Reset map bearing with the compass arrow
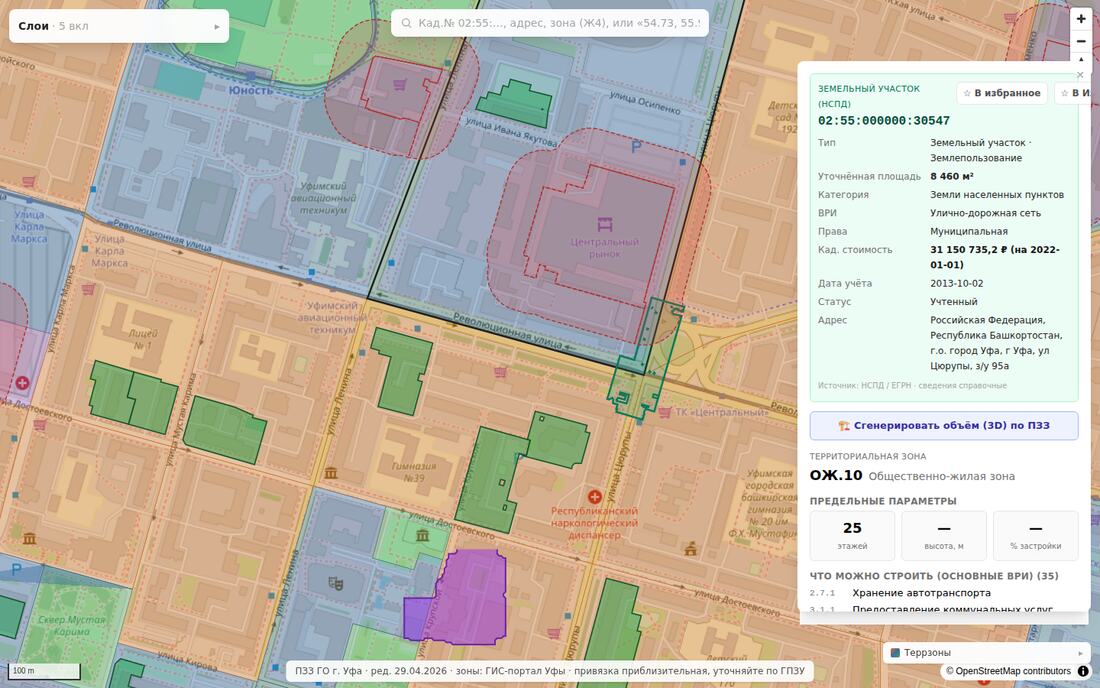The width and height of the screenshot is (1100, 688). pyautogui.click(x=1081, y=60)
